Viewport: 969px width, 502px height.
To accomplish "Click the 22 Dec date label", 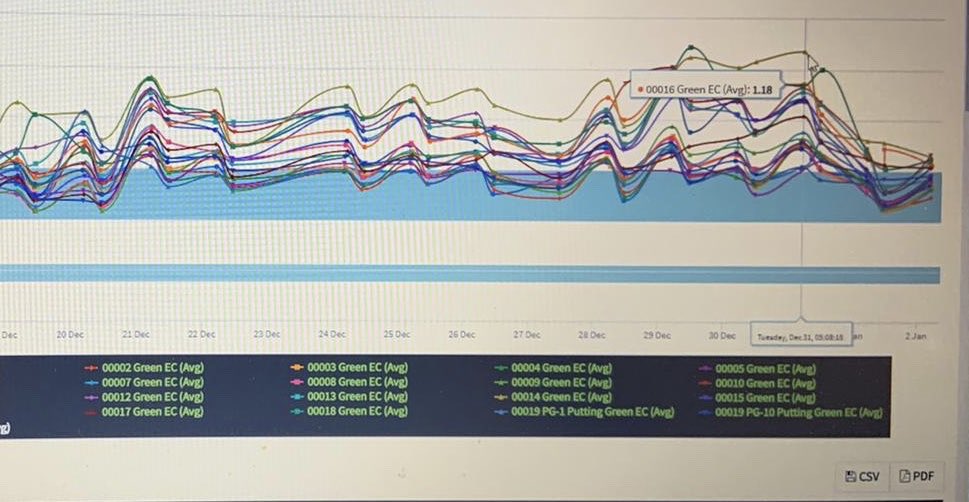I will (x=201, y=334).
